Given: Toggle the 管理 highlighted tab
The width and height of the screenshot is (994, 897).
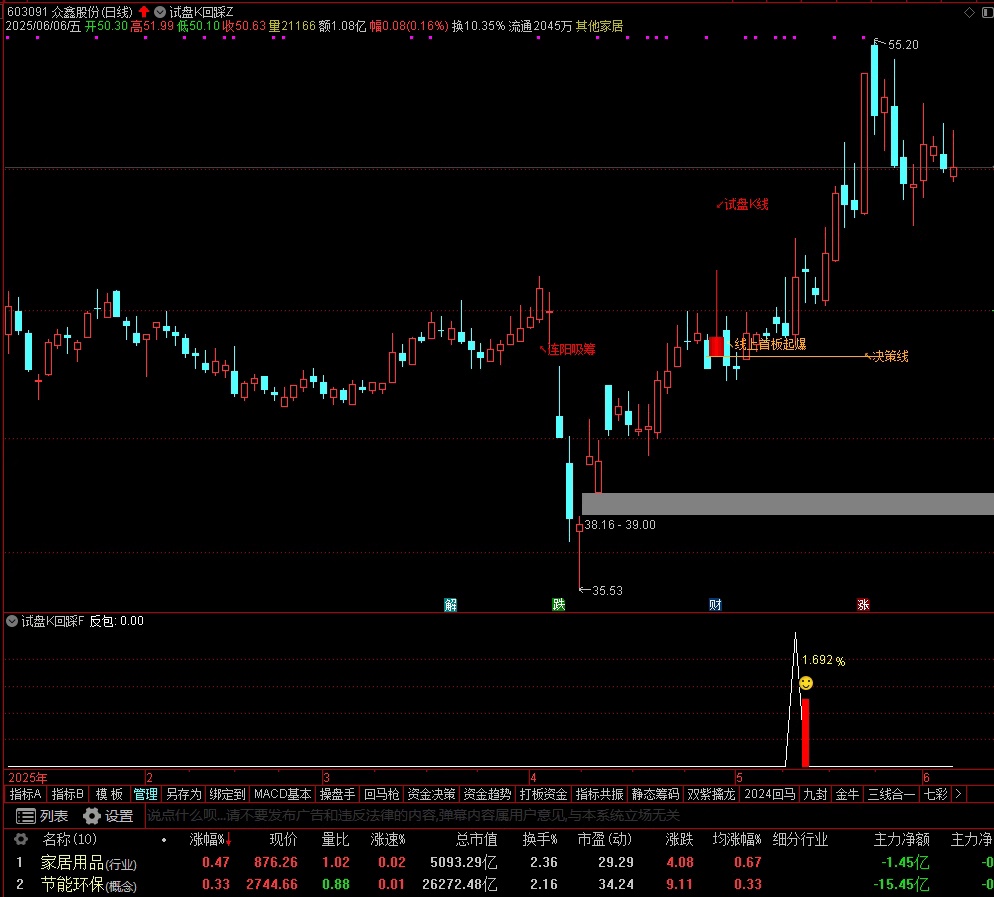Looking at the screenshot, I should (145, 794).
